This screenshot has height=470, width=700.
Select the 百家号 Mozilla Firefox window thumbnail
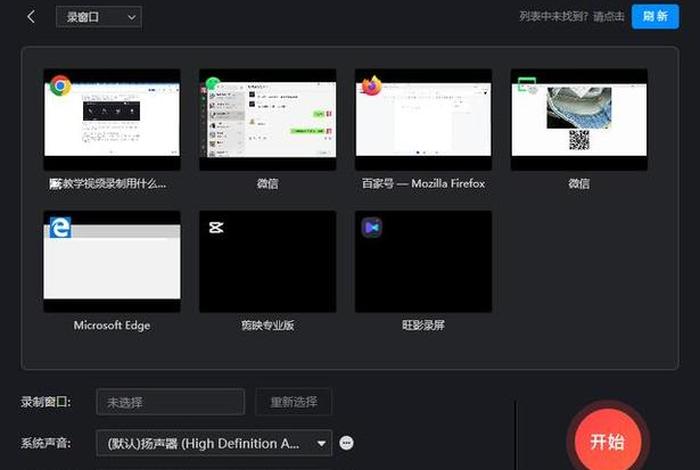click(423, 119)
